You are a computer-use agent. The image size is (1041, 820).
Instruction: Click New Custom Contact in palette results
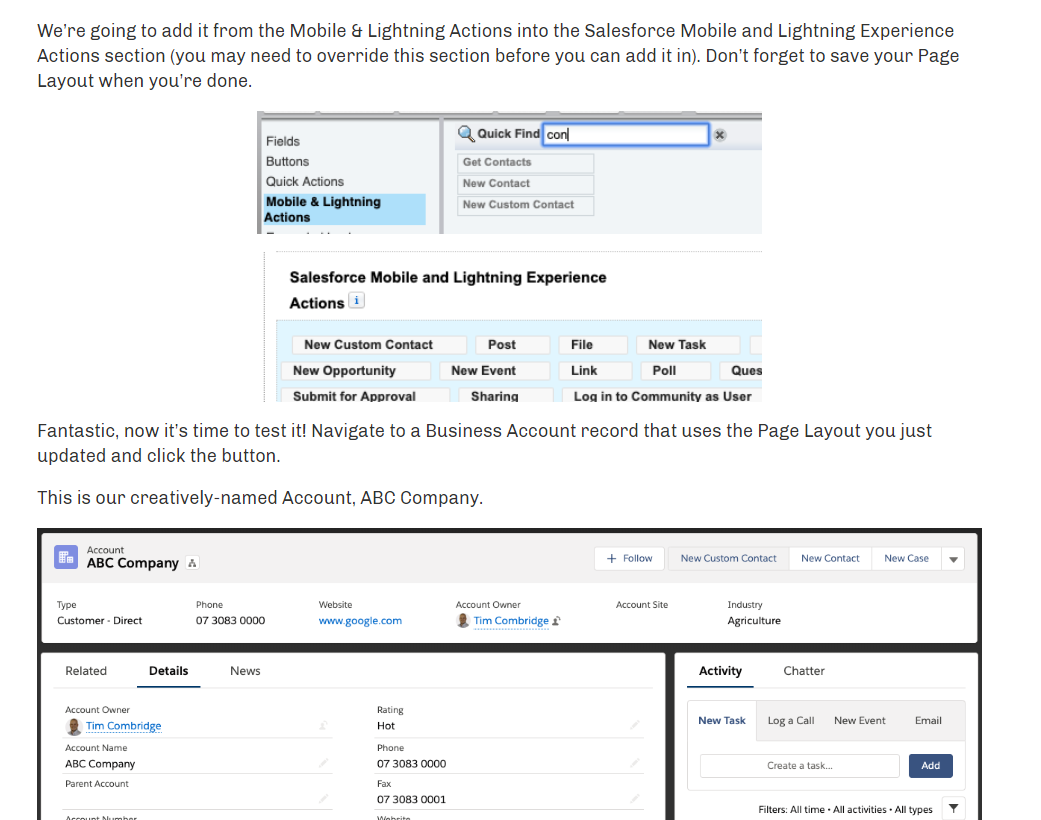525,205
